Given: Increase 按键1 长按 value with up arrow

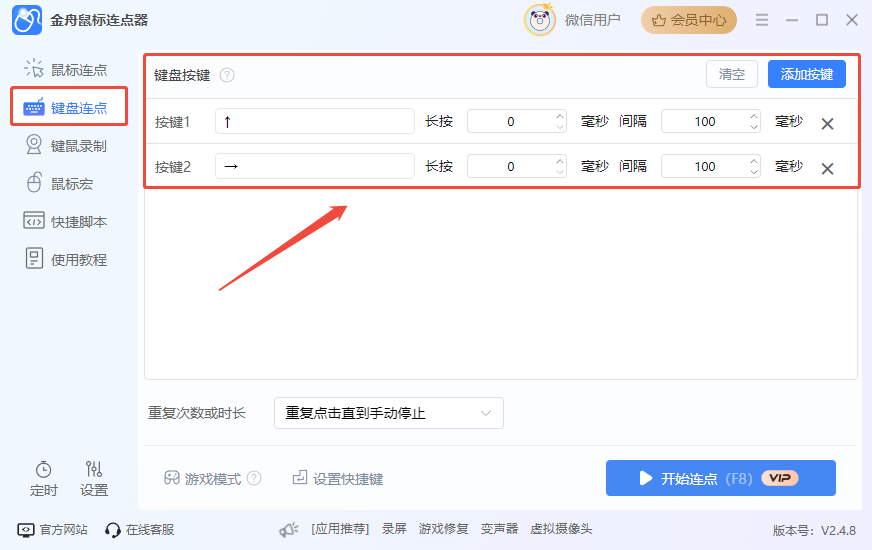Looking at the screenshot, I should [560, 116].
